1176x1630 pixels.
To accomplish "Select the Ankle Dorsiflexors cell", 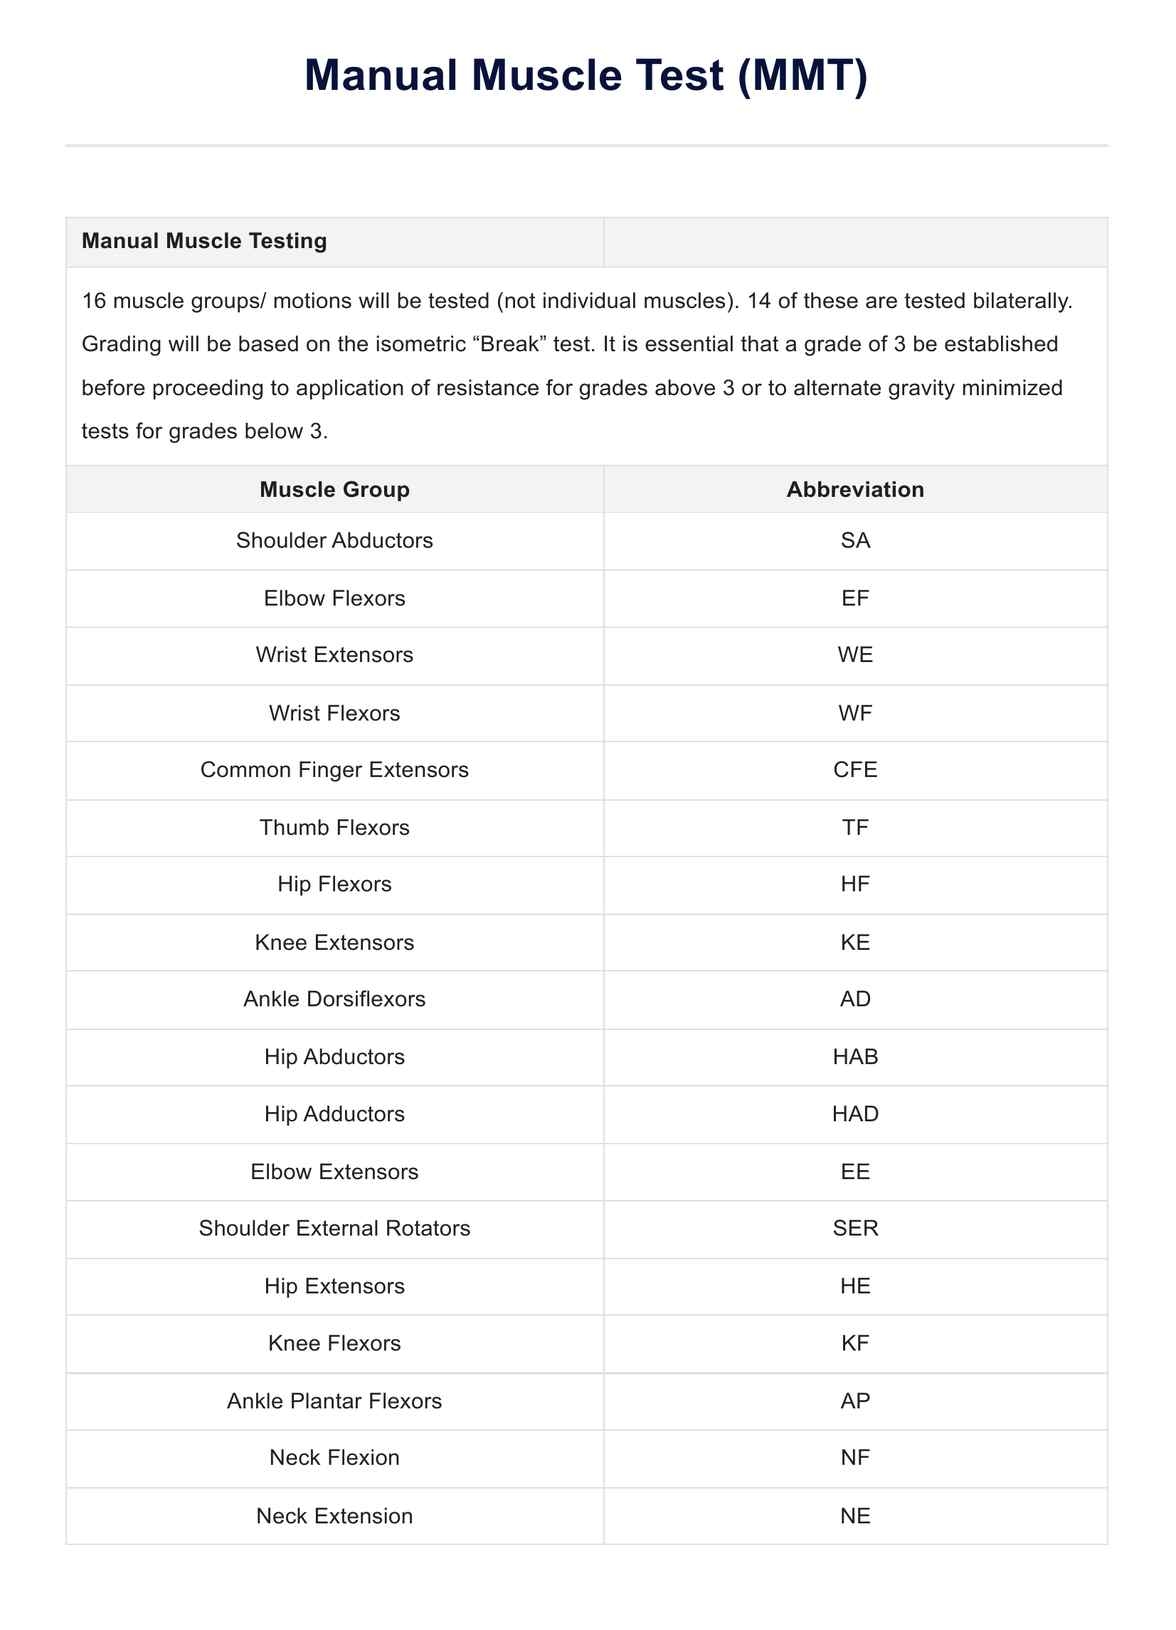I will click(334, 999).
